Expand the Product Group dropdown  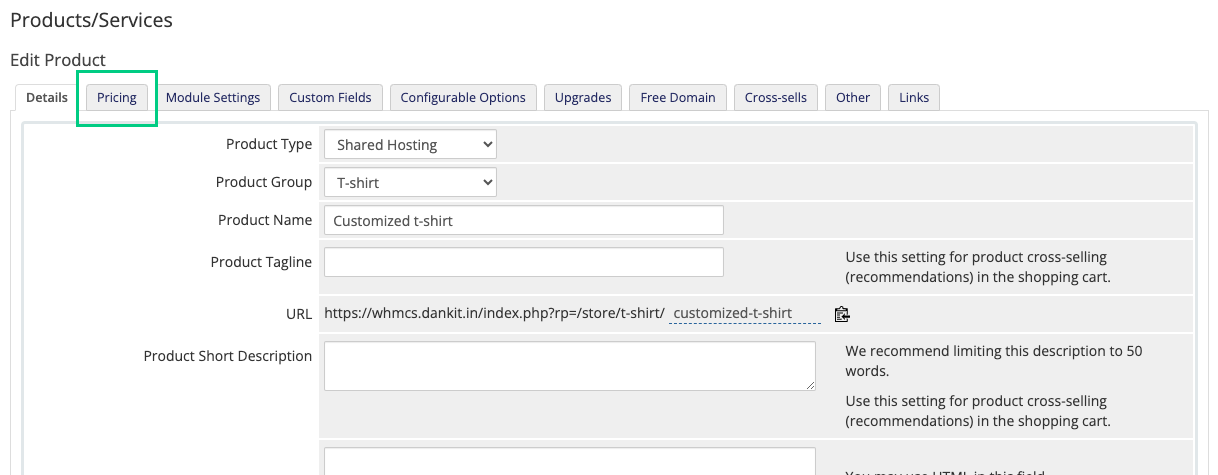coord(410,182)
